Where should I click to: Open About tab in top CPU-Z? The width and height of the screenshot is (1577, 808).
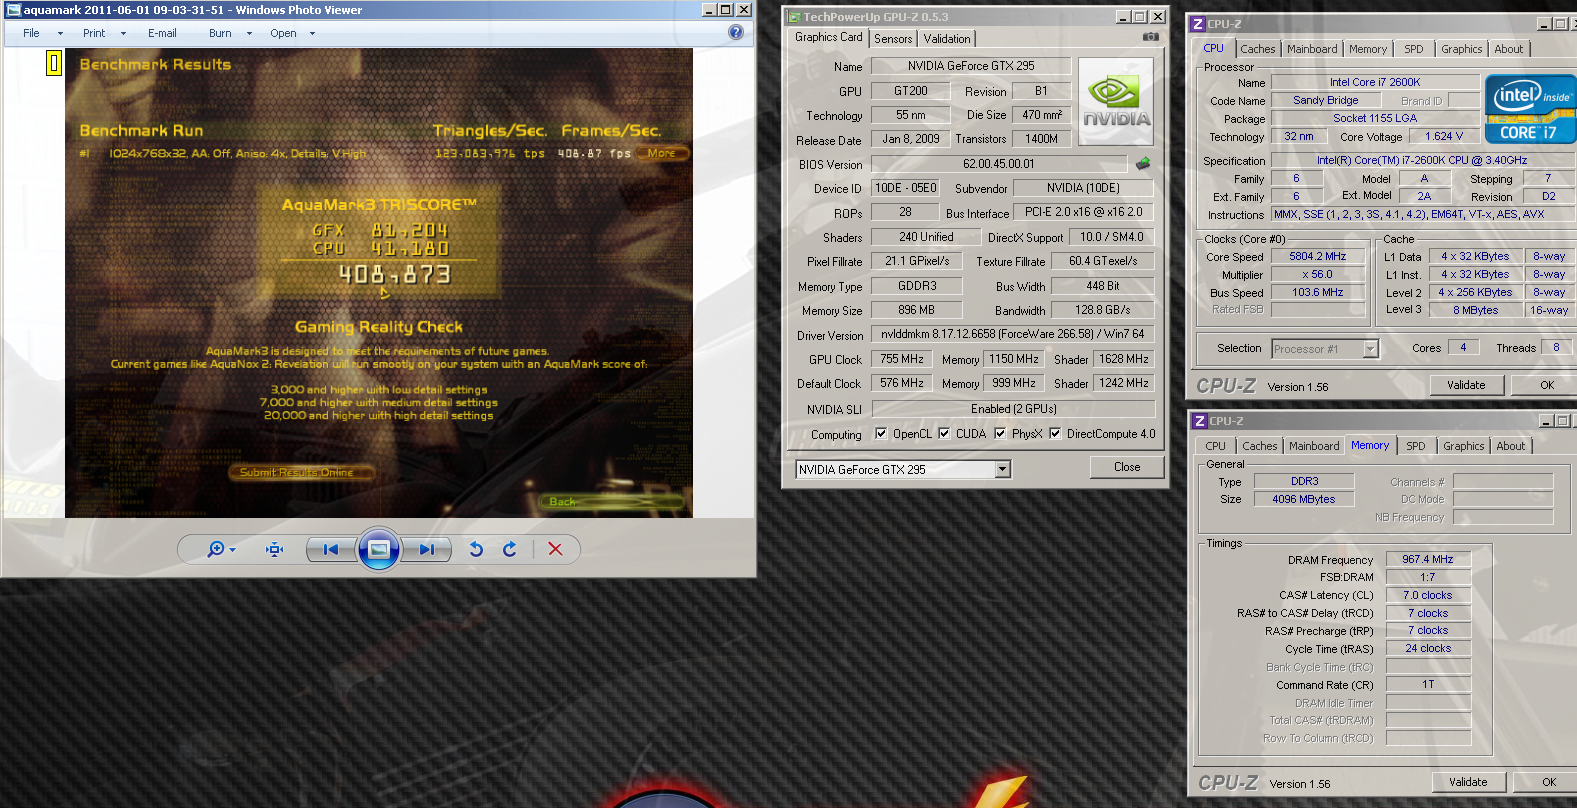[1509, 49]
